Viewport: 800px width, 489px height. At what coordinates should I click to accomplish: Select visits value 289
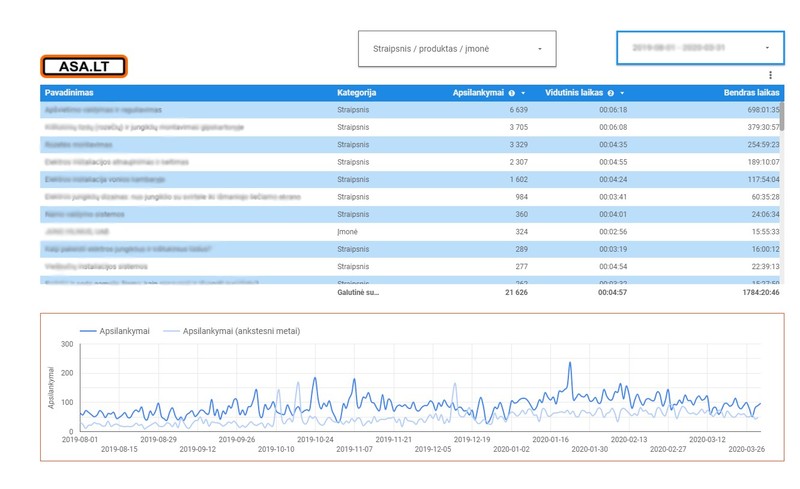click(521, 249)
